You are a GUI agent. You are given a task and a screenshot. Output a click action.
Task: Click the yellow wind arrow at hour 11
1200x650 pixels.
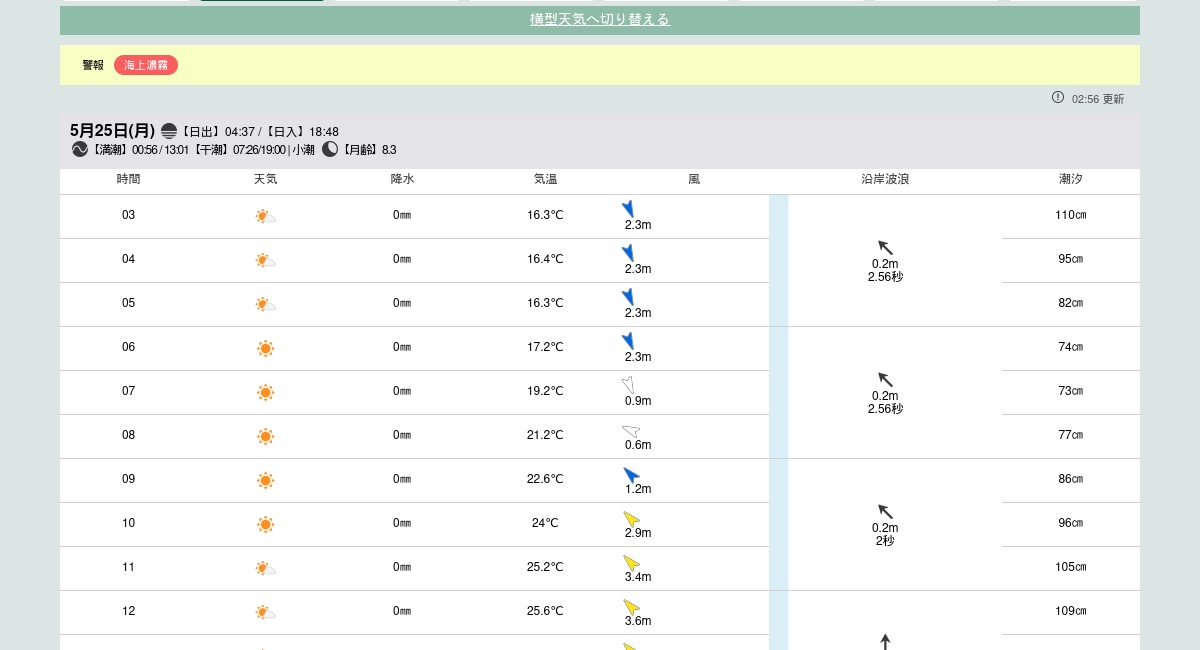(x=631, y=563)
